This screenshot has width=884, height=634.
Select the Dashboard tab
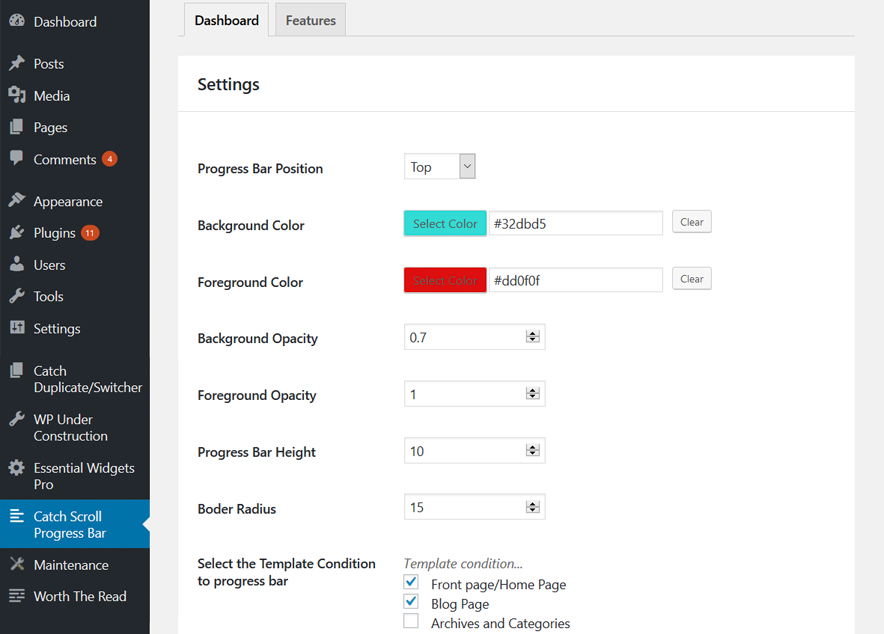[x=225, y=20]
